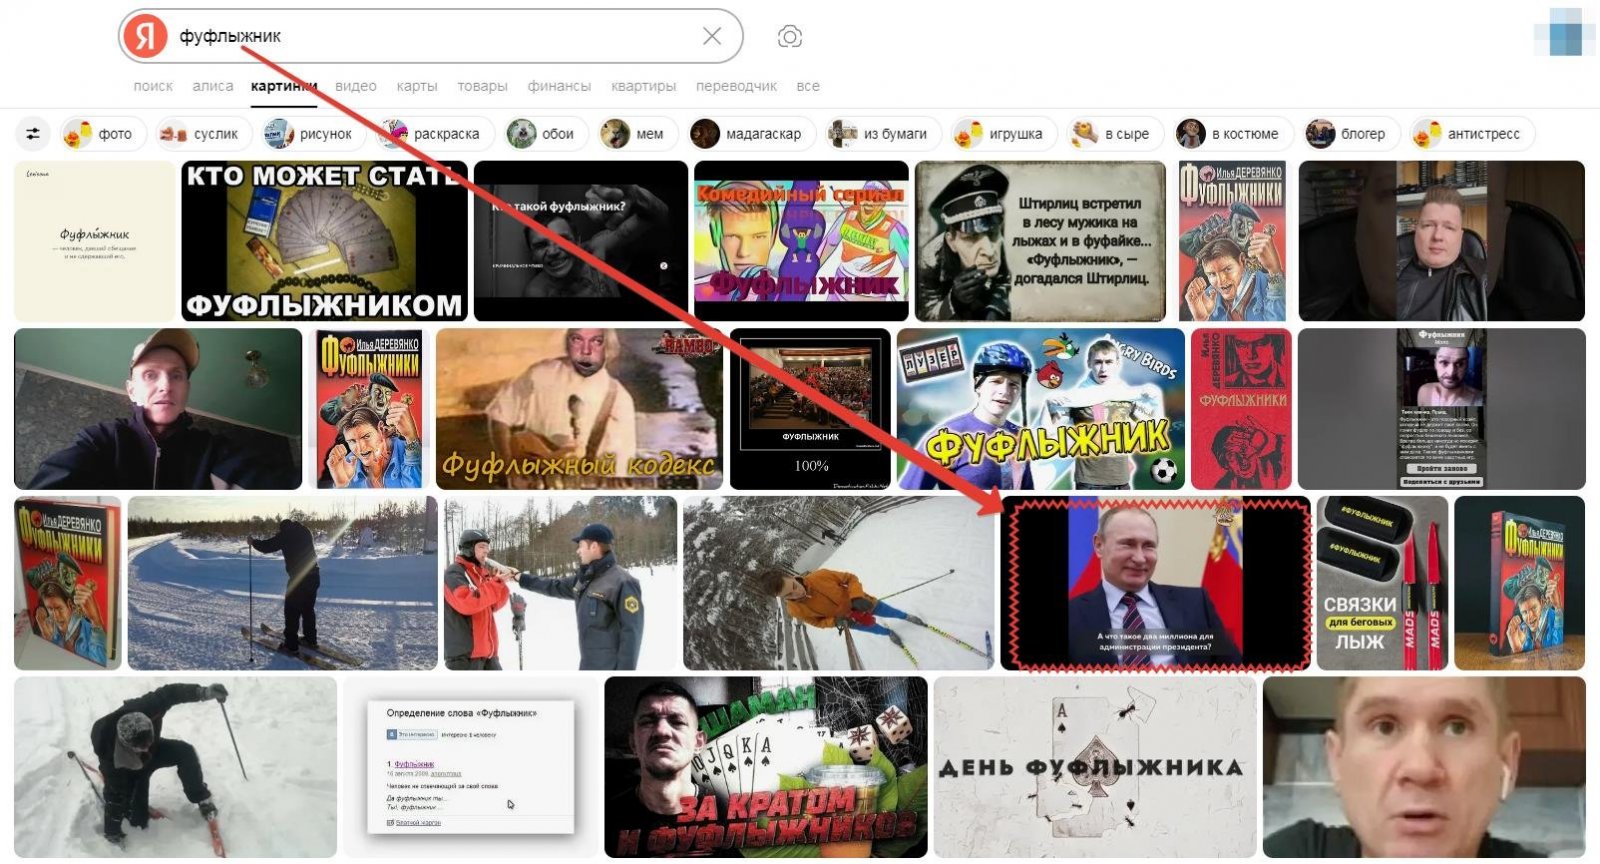Open the 'Кто может стать фуфлыжником' thumbnail
The image size is (1600, 864).
[324, 241]
